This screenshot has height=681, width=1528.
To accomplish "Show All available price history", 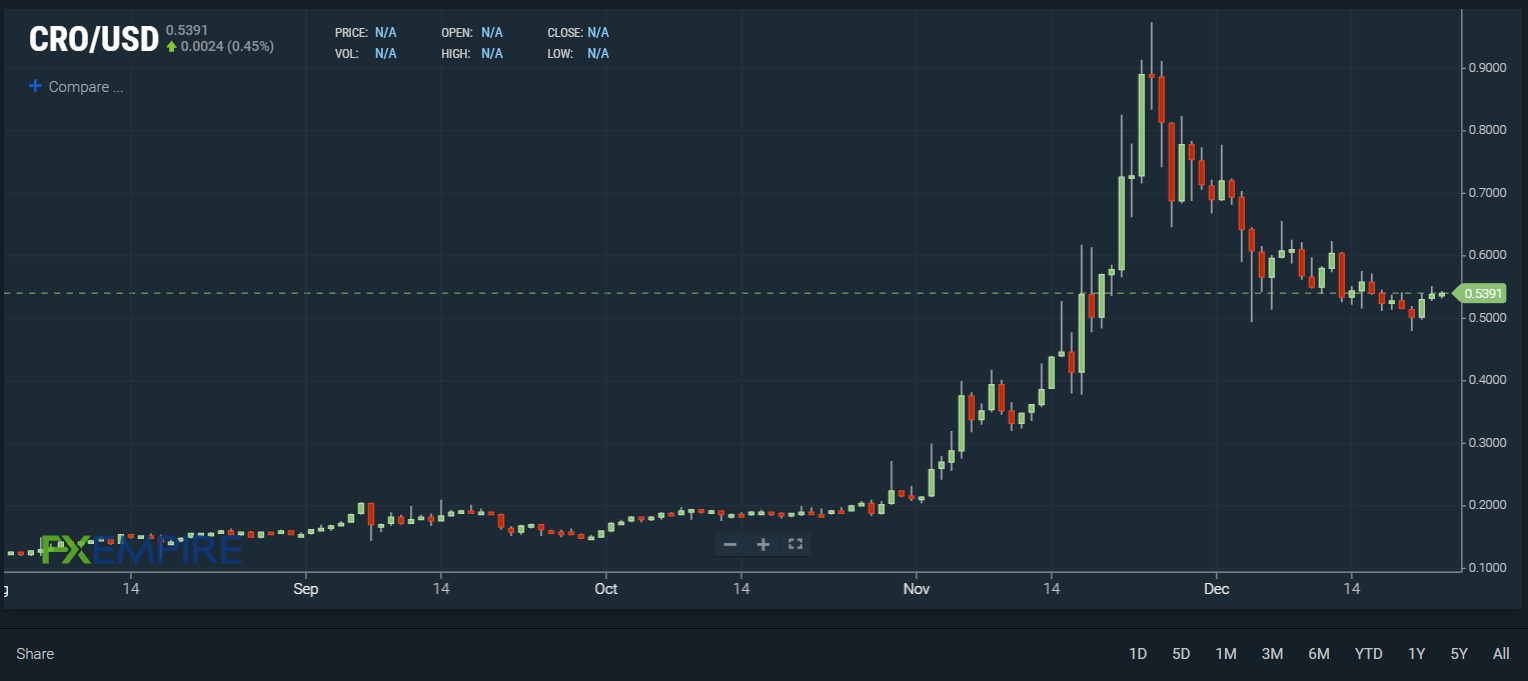I will click(x=1501, y=654).
